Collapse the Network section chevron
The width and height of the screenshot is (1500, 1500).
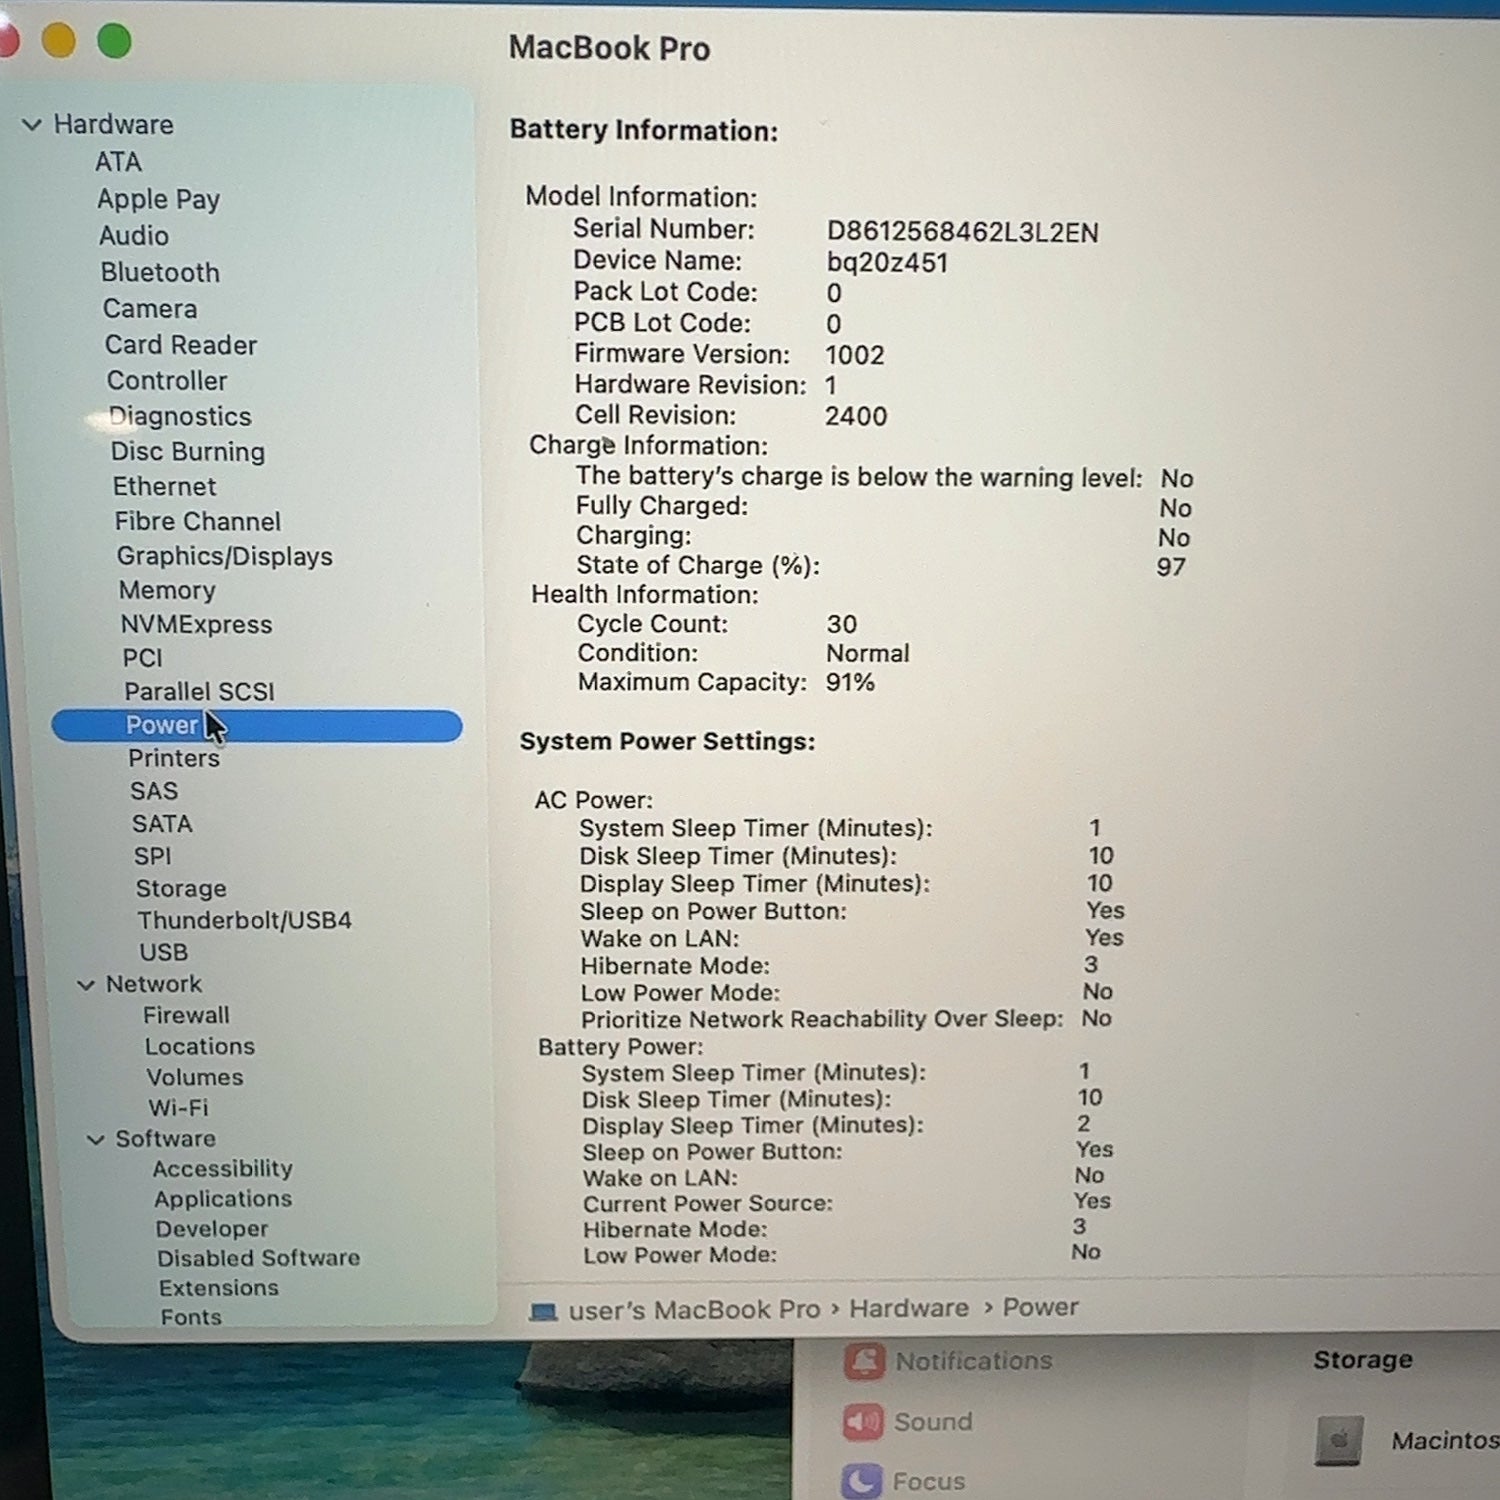86,985
